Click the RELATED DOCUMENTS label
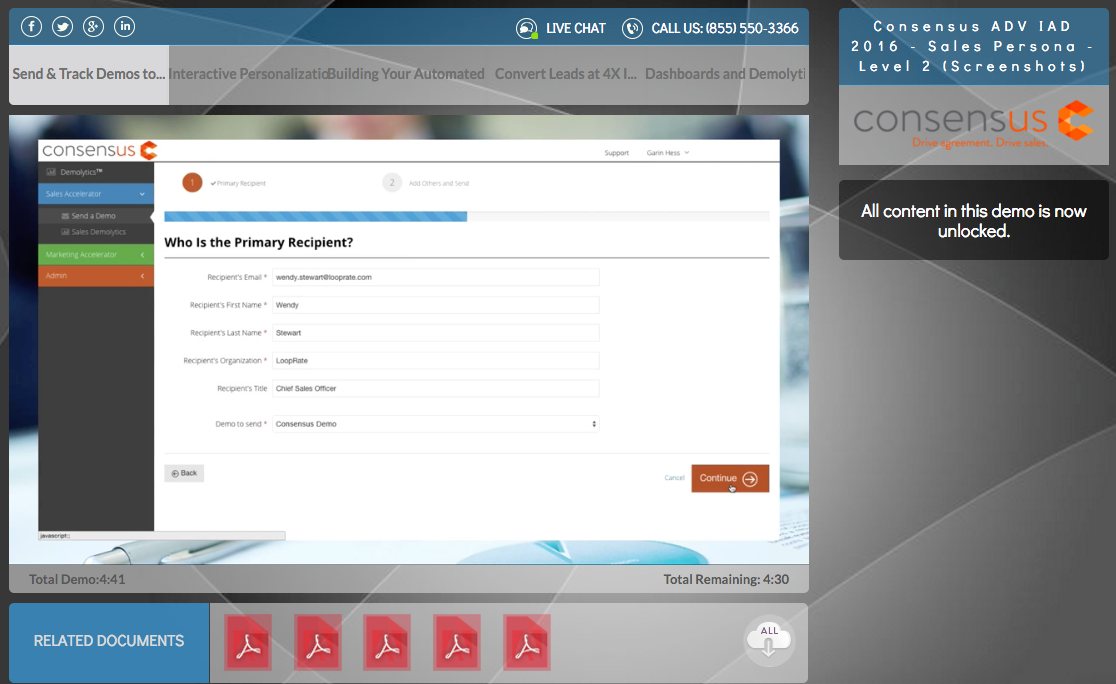 tap(109, 641)
